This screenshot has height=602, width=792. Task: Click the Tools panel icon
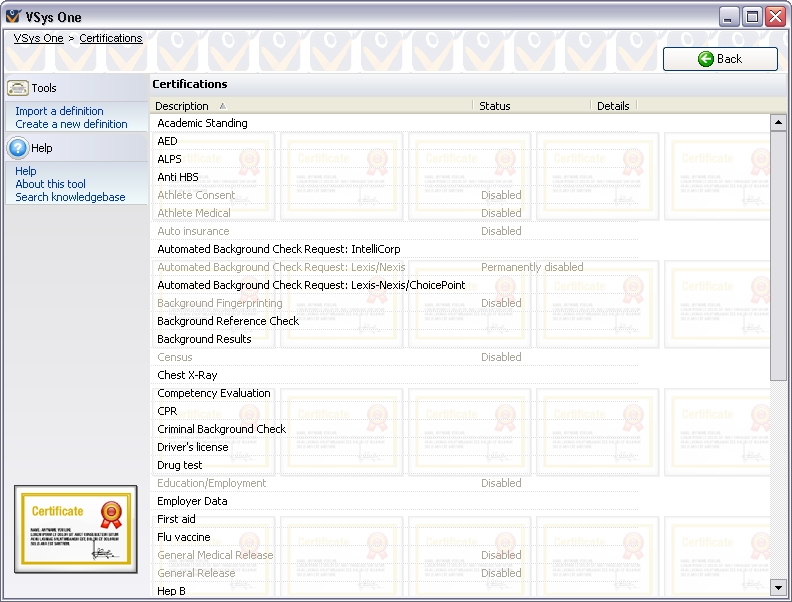[x=18, y=88]
